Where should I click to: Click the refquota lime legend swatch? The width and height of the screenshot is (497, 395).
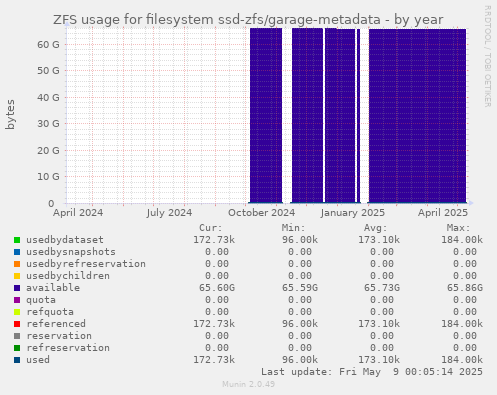(17, 312)
